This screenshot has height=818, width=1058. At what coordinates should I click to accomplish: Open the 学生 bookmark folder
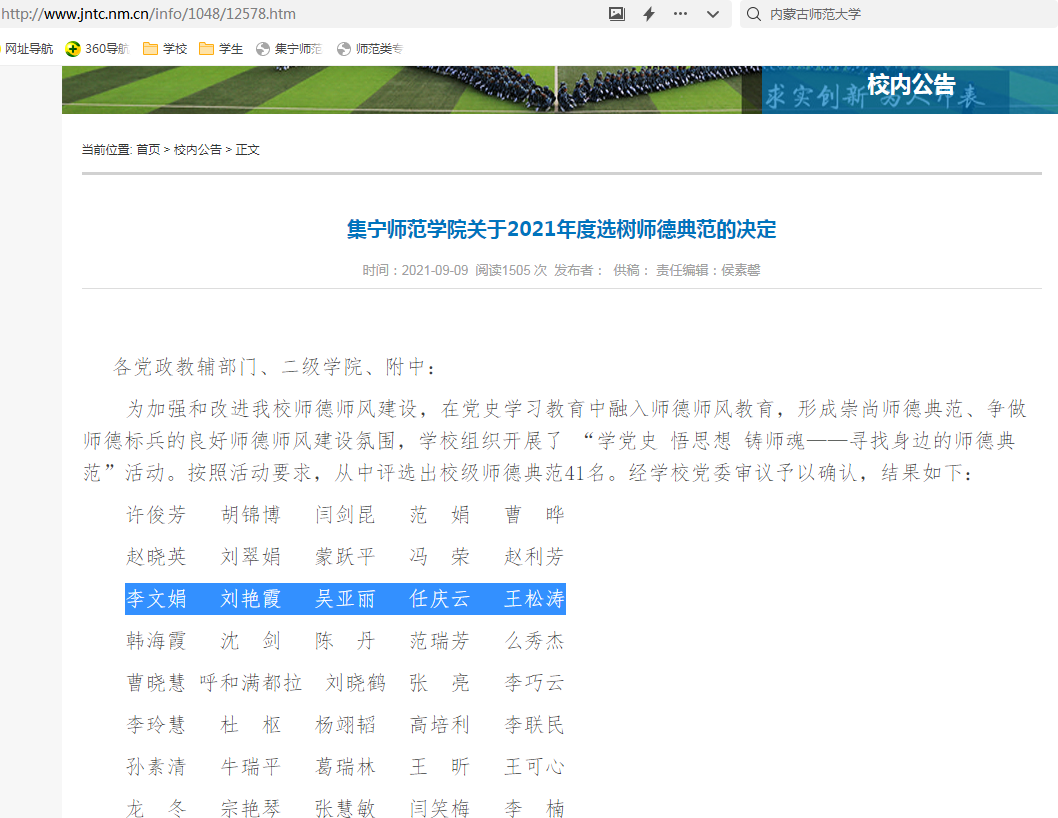221,49
